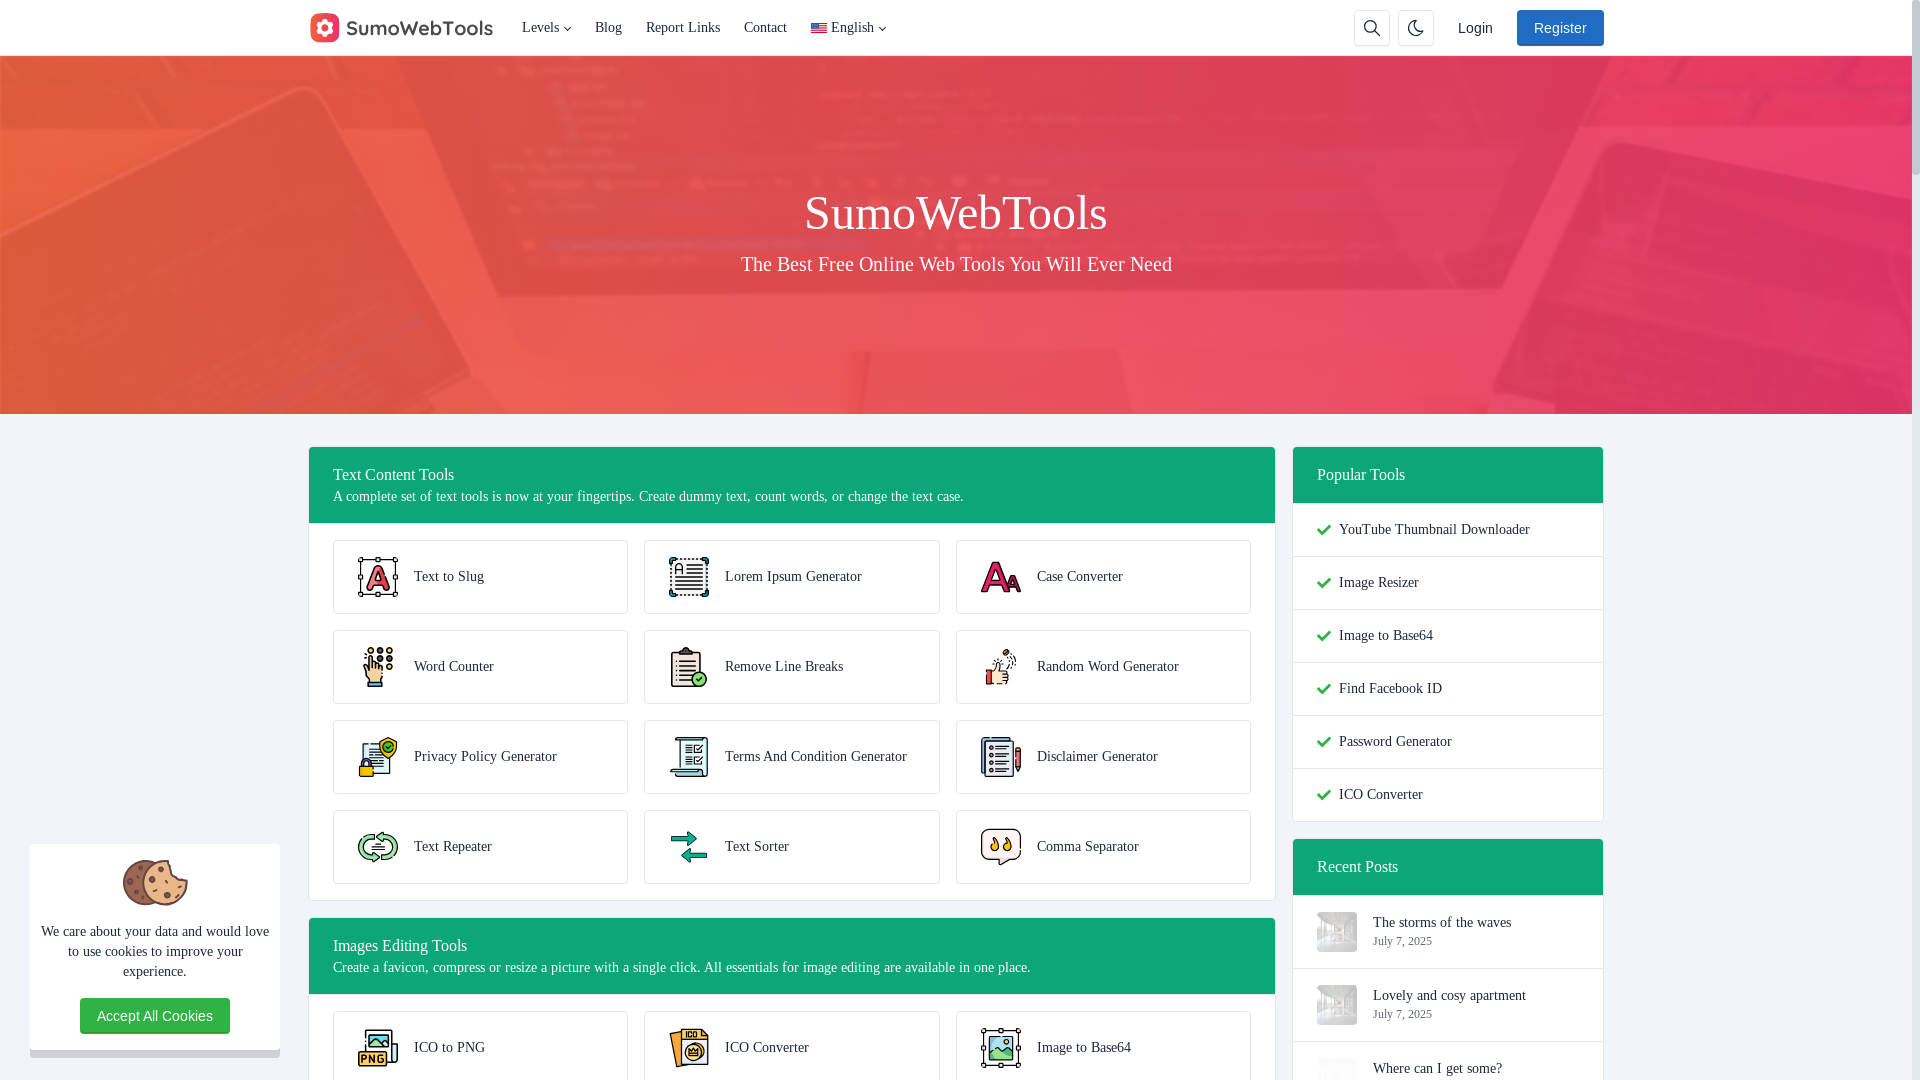The image size is (1920, 1080).
Task: Open 'Lovely and cosy apartment' thumbnail
Action: (1337, 1005)
